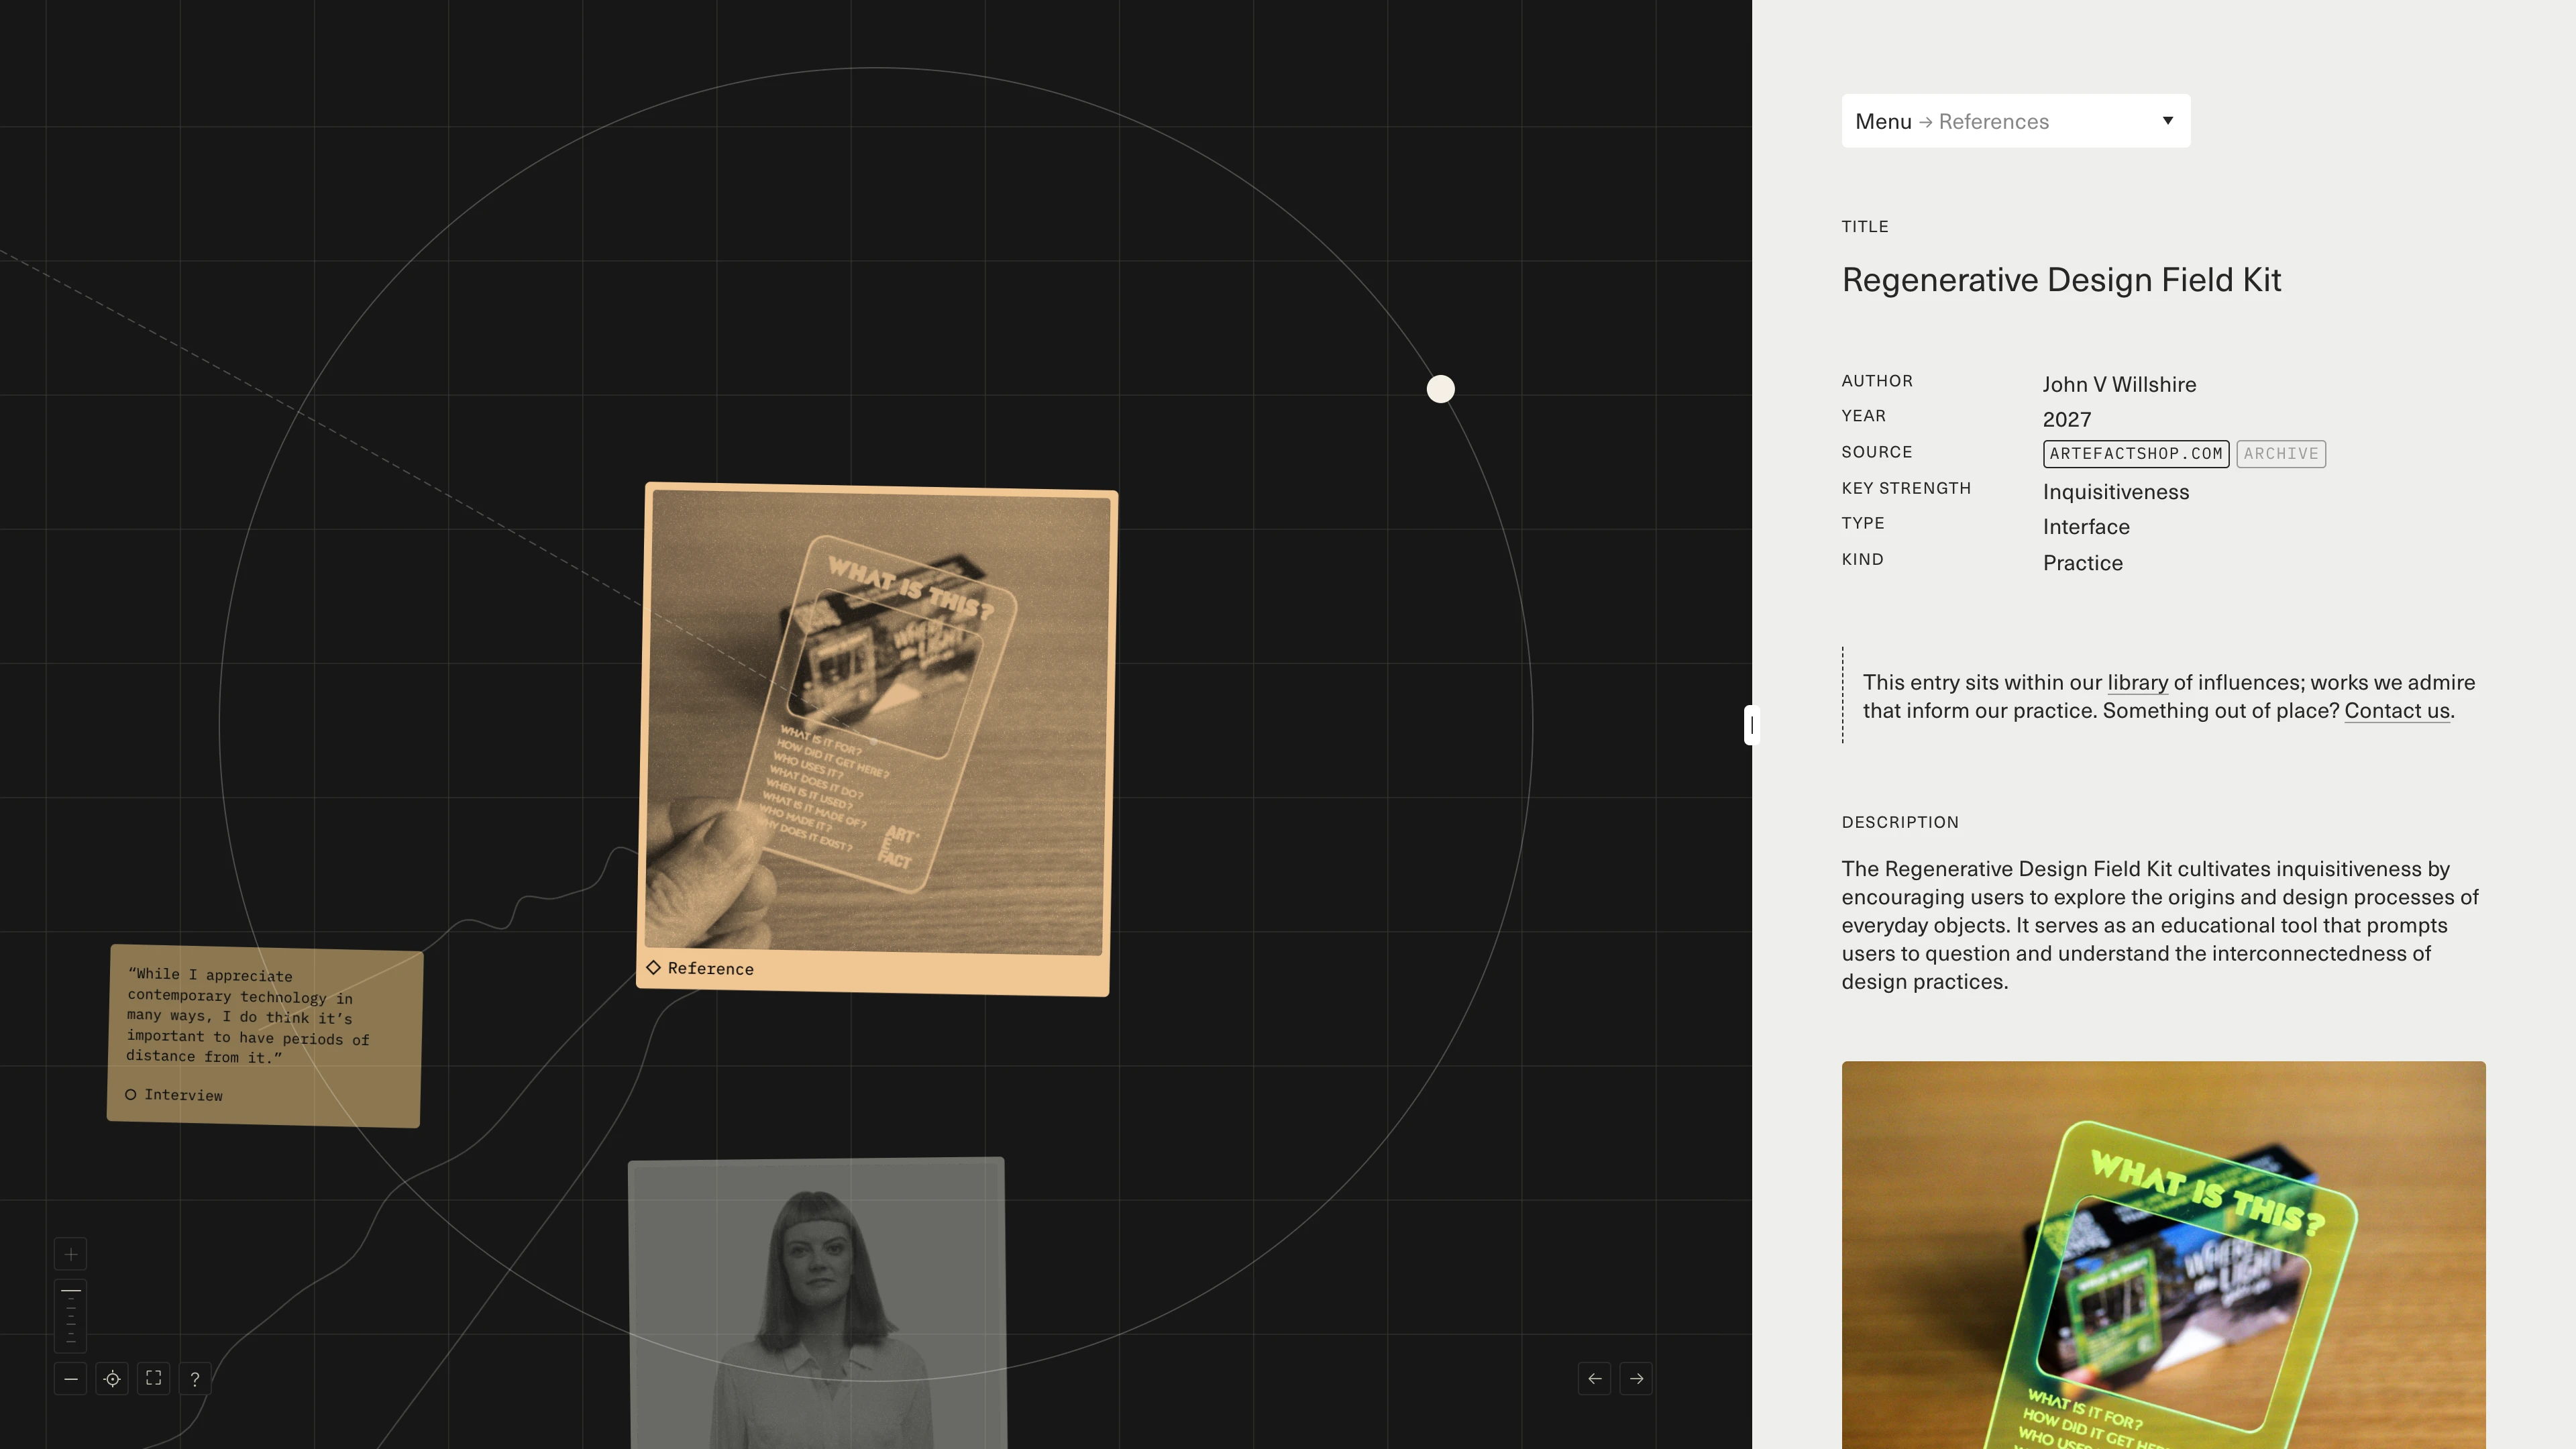Click the Interface type value
2576x1449 pixels.
coord(2086,527)
